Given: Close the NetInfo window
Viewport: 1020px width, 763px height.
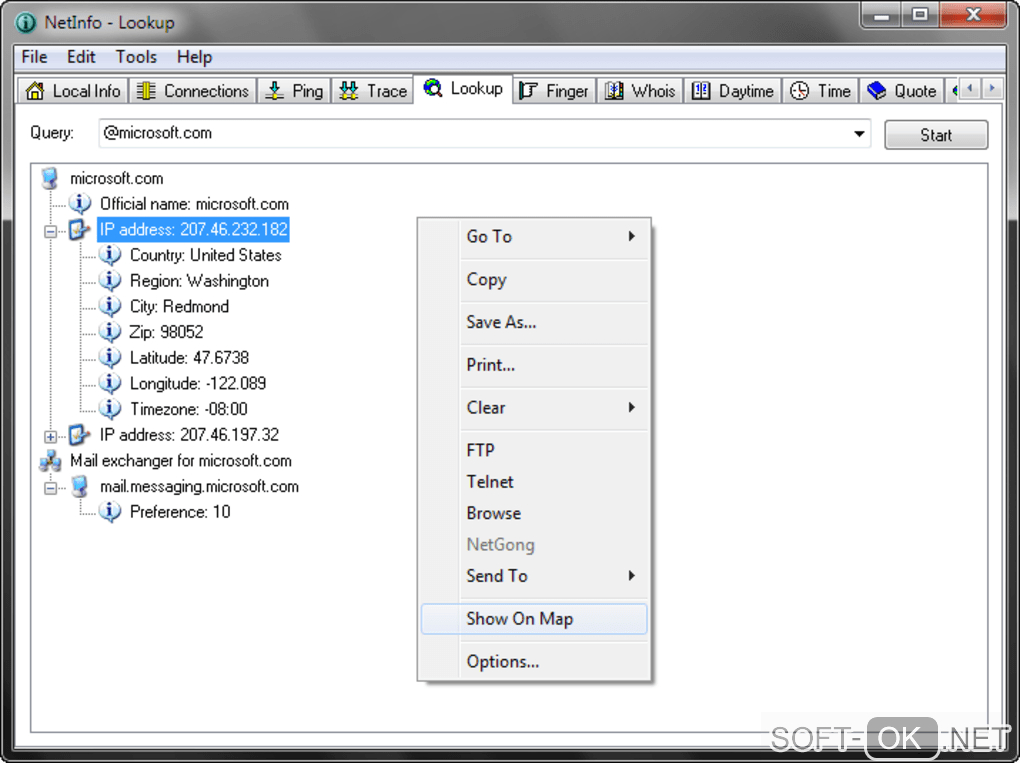Looking at the screenshot, I should point(973,14).
